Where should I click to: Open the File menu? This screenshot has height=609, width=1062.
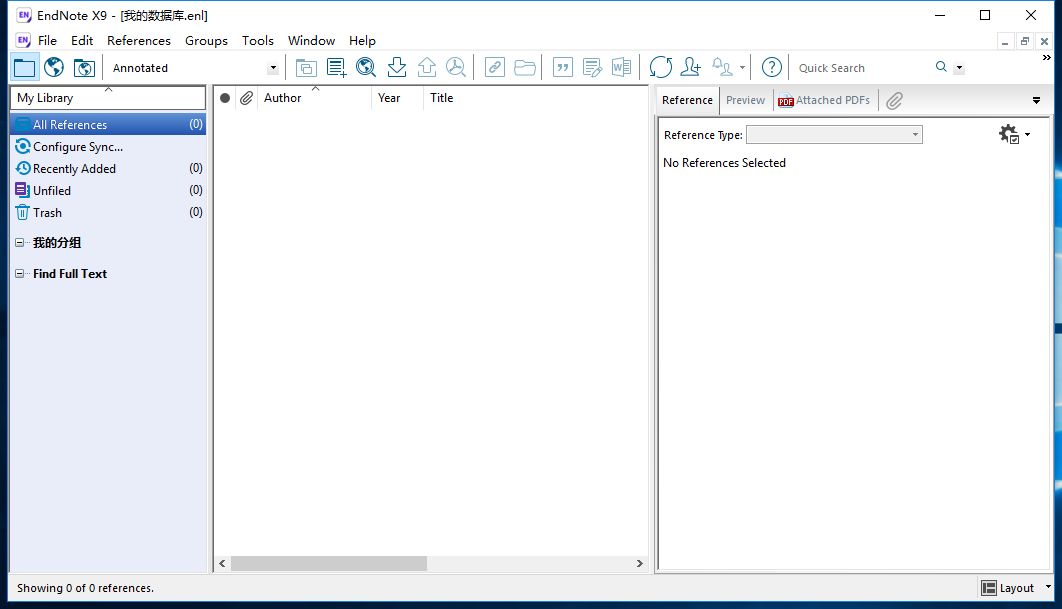(47, 41)
